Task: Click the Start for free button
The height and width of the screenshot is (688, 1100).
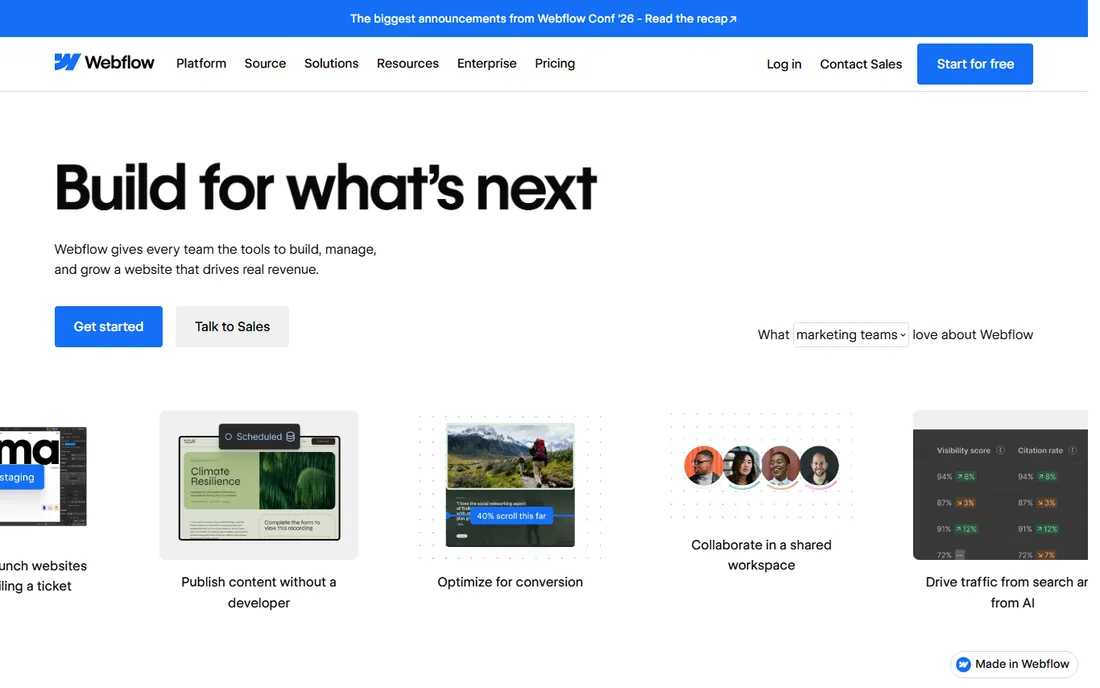Action: point(974,64)
